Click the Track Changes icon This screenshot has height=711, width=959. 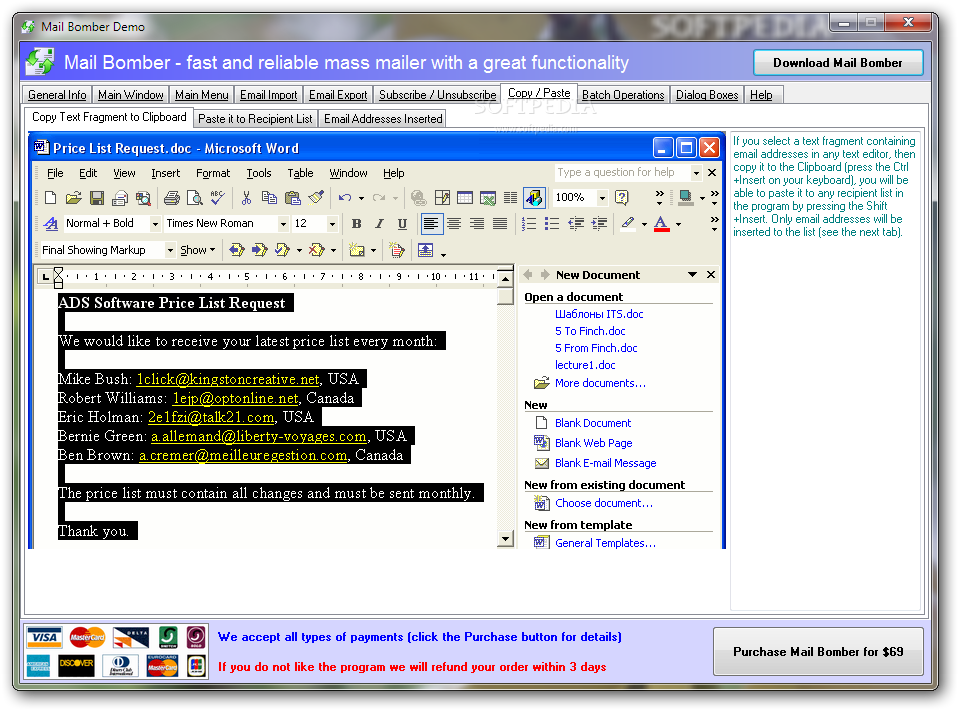point(397,250)
